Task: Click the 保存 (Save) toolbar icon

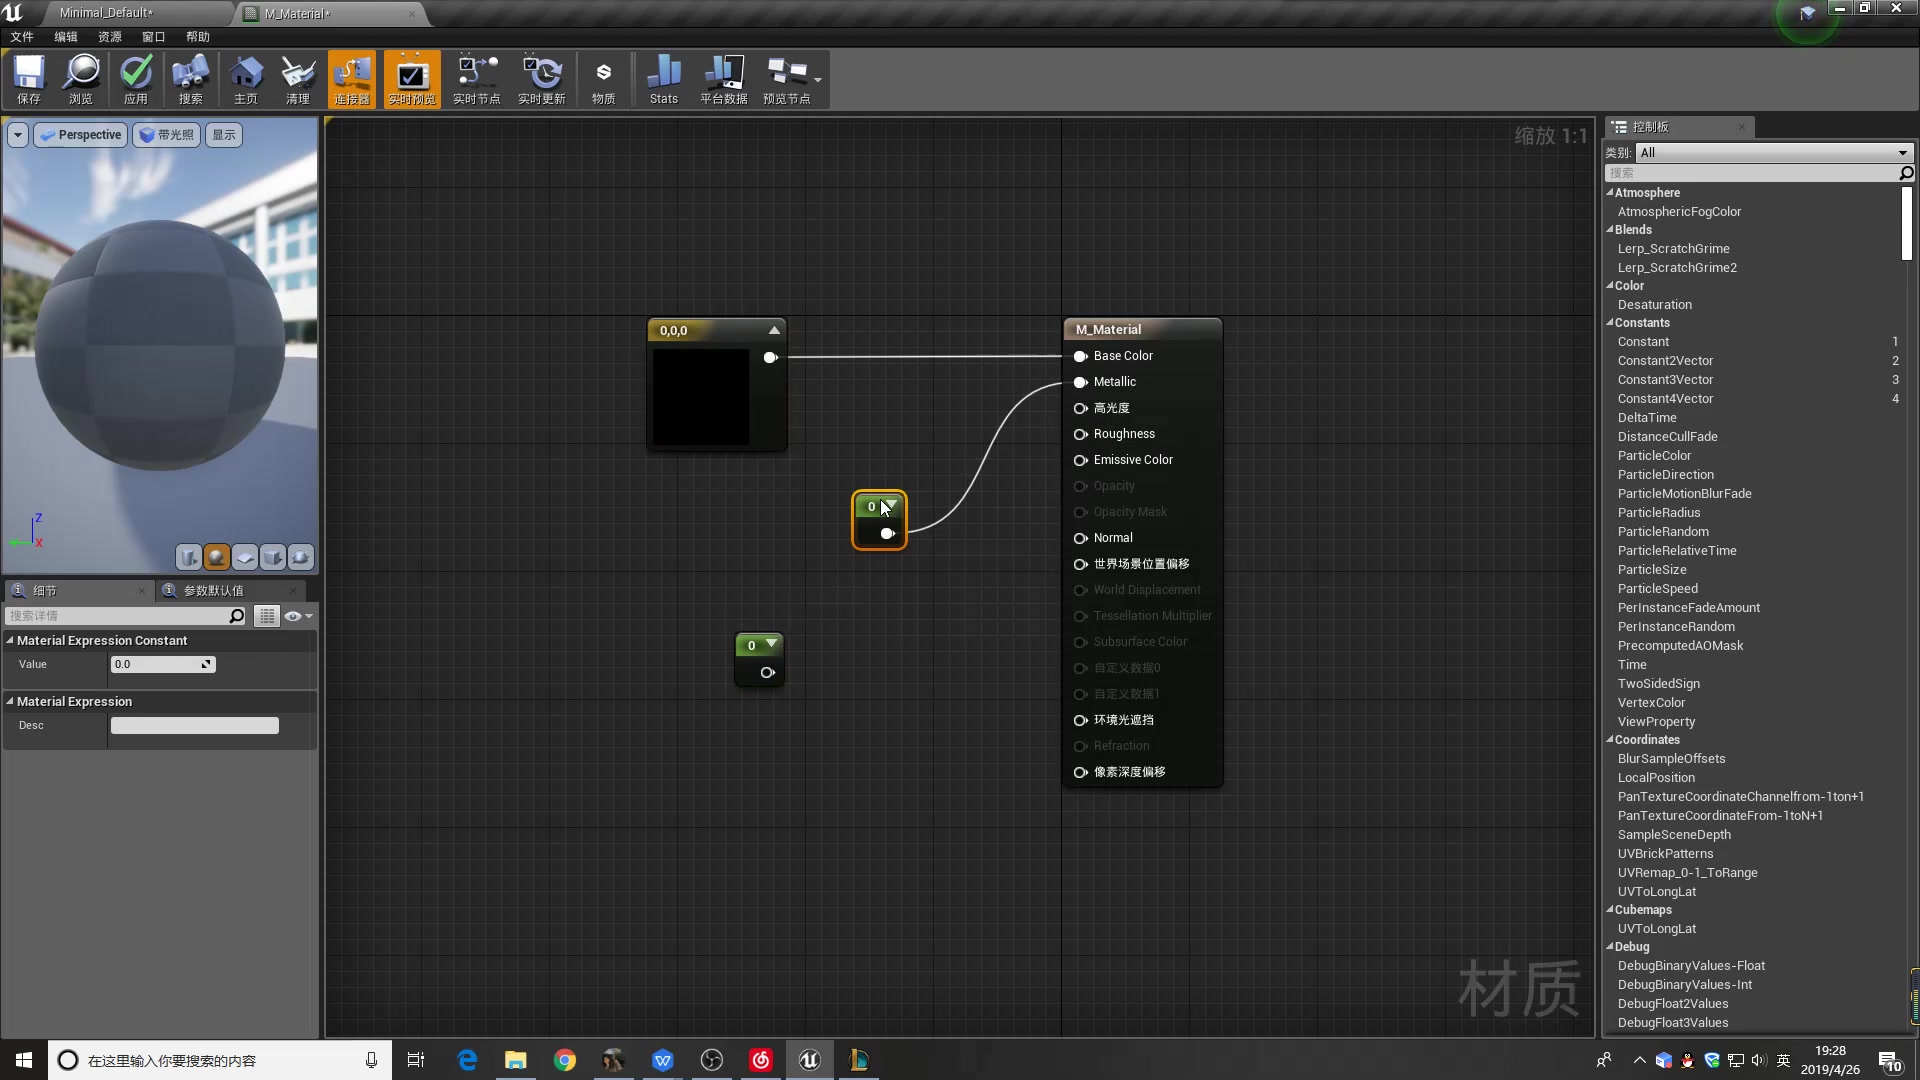Action: tap(28, 79)
